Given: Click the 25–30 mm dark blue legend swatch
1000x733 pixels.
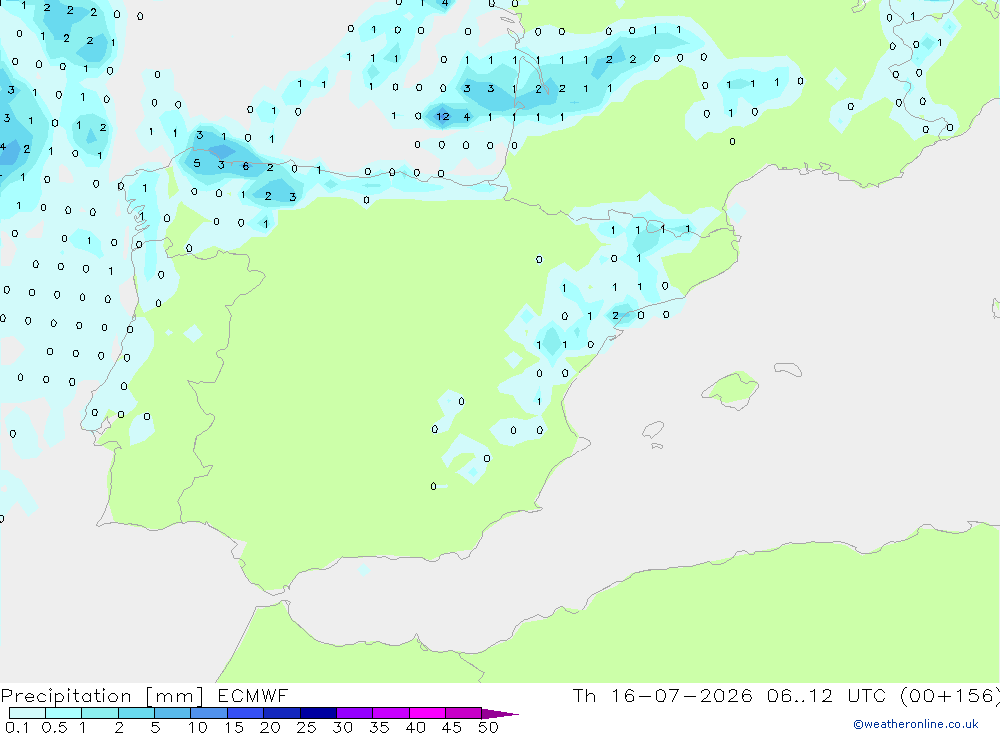Looking at the screenshot, I should point(318,713).
